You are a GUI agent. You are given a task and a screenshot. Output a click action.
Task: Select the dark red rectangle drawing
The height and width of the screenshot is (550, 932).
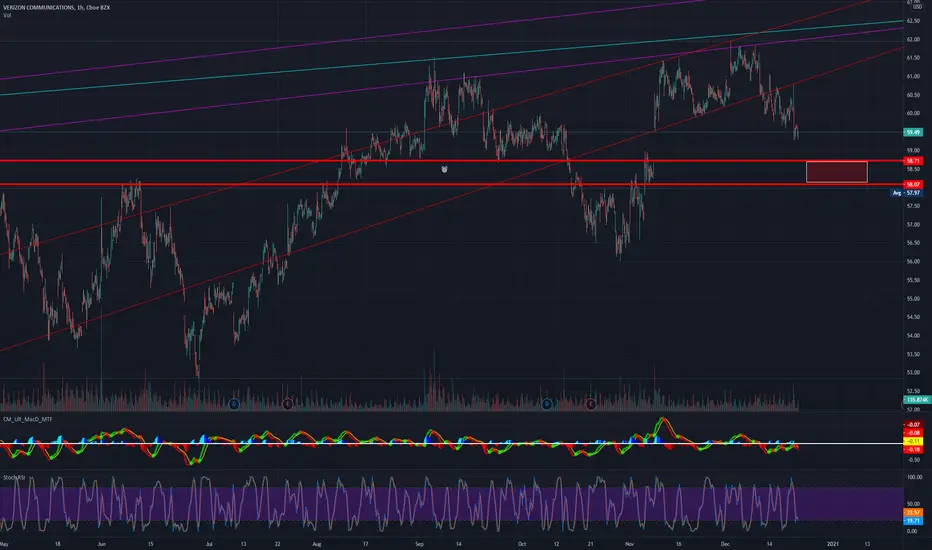coord(836,172)
